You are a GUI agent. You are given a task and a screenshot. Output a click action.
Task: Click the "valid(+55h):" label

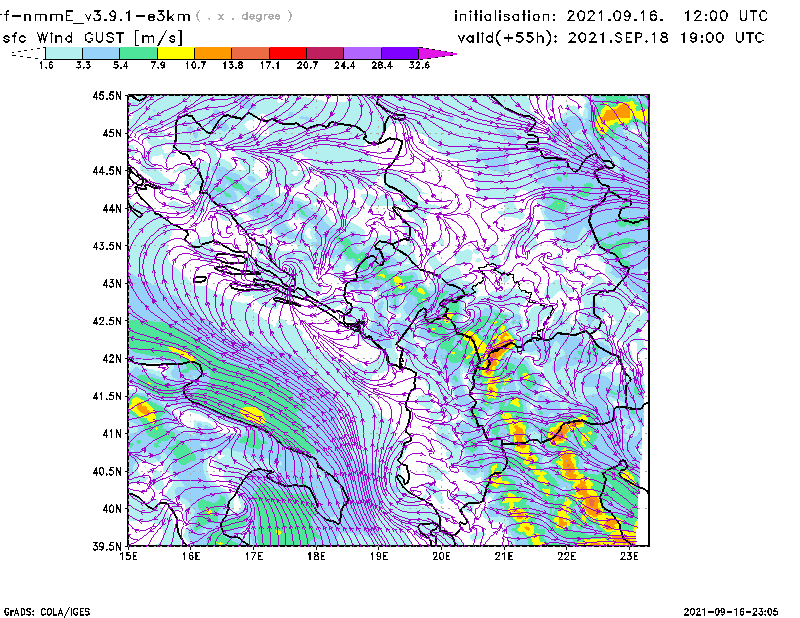[x=508, y=38]
